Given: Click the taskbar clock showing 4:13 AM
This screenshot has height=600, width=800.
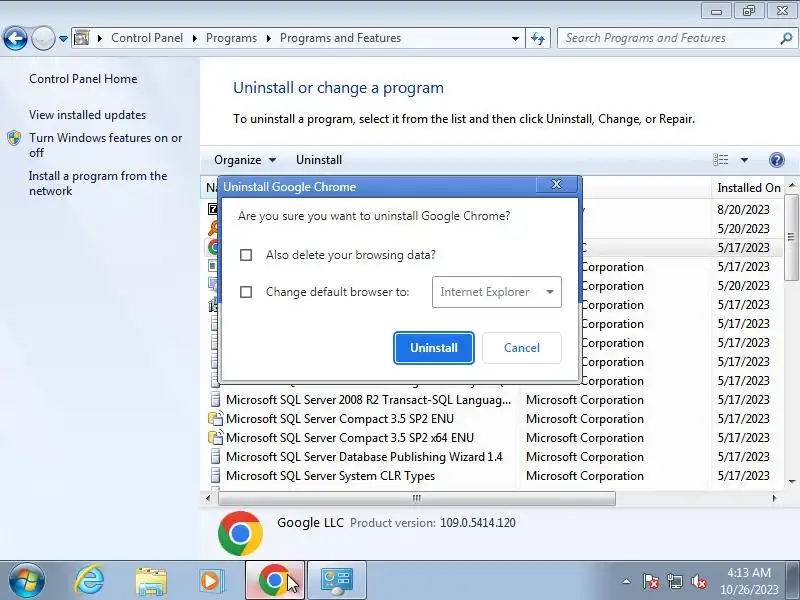Looking at the screenshot, I should [x=749, y=581].
